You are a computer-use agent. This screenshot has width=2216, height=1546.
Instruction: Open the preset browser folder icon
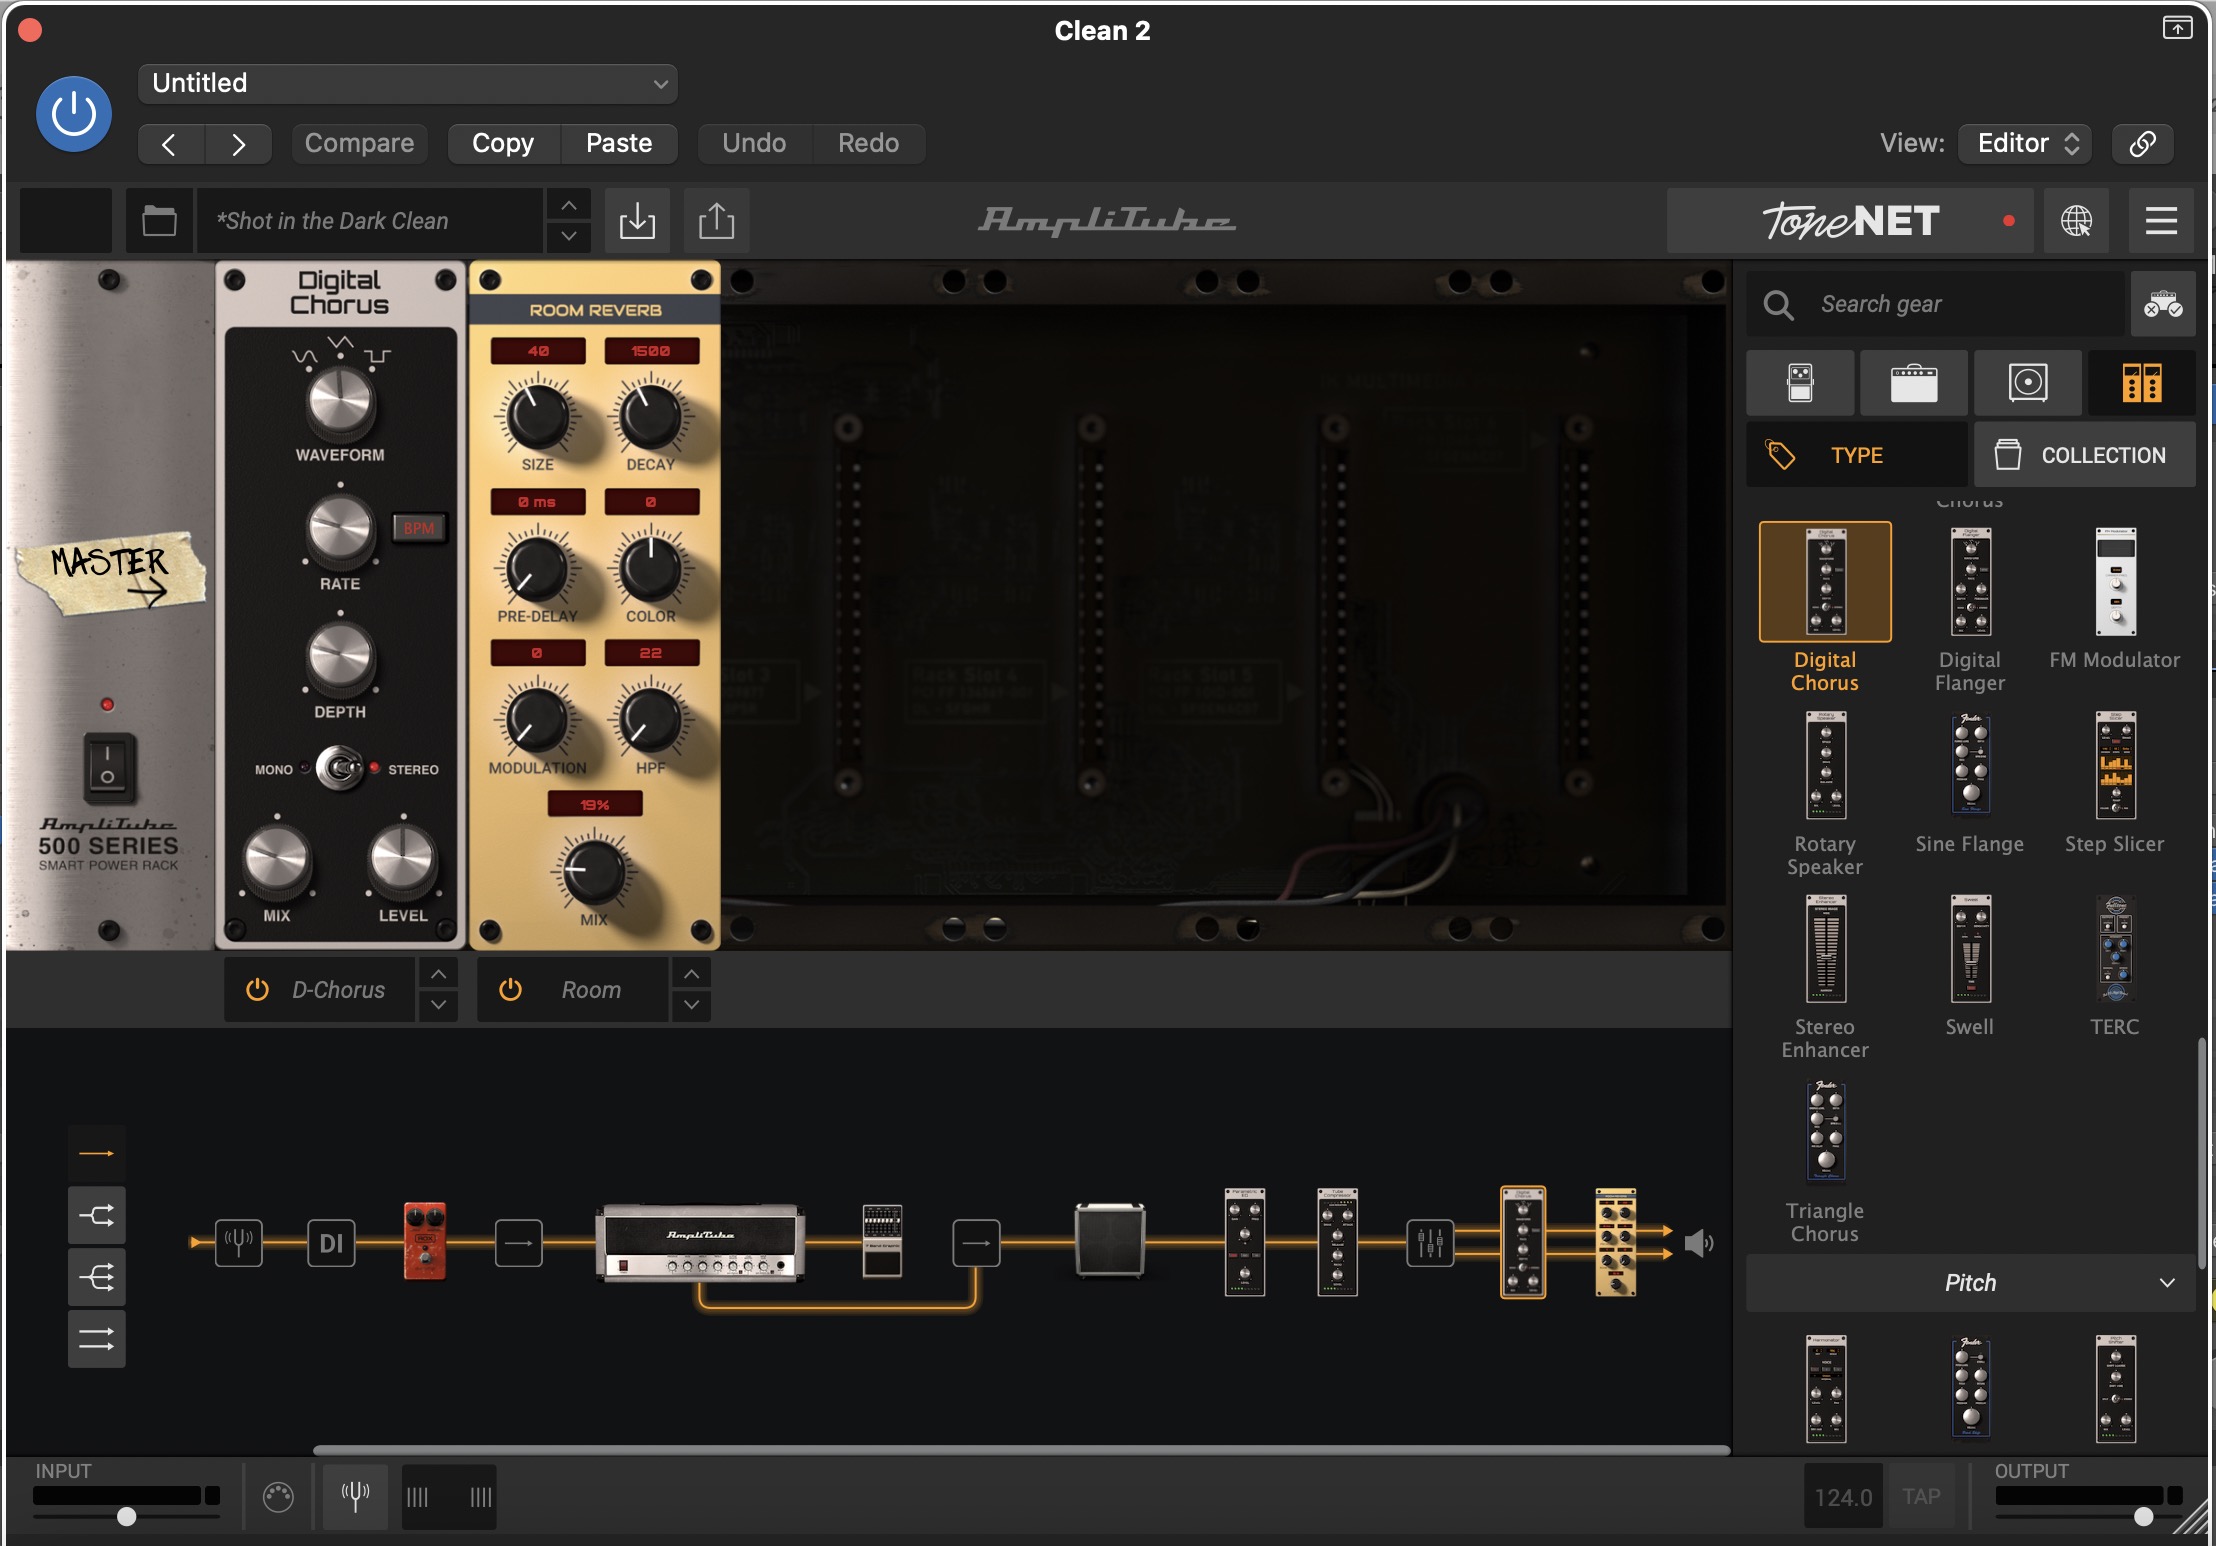pyautogui.click(x=159, y=221)
